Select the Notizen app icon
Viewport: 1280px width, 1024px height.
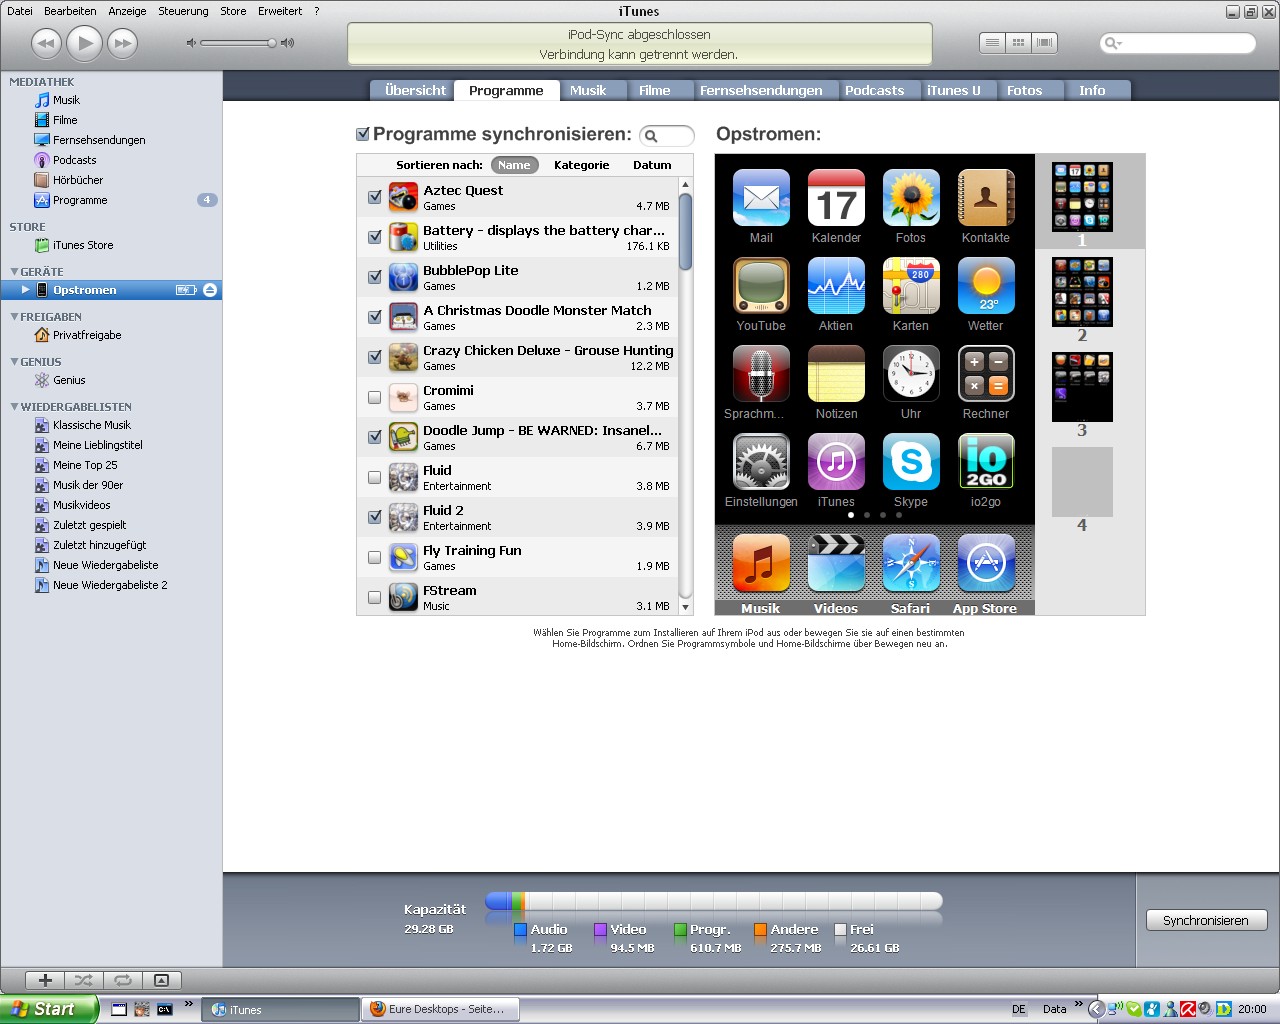click(836, 374)
